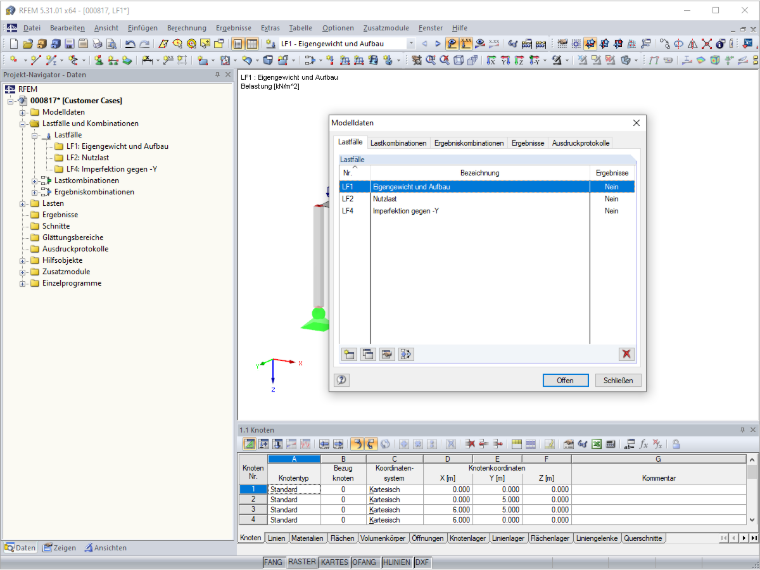Image resolution: width=760 pixels, height=570 pixels.
Task: Toggle KARTES in status bar
Action: tap(334, 562)
